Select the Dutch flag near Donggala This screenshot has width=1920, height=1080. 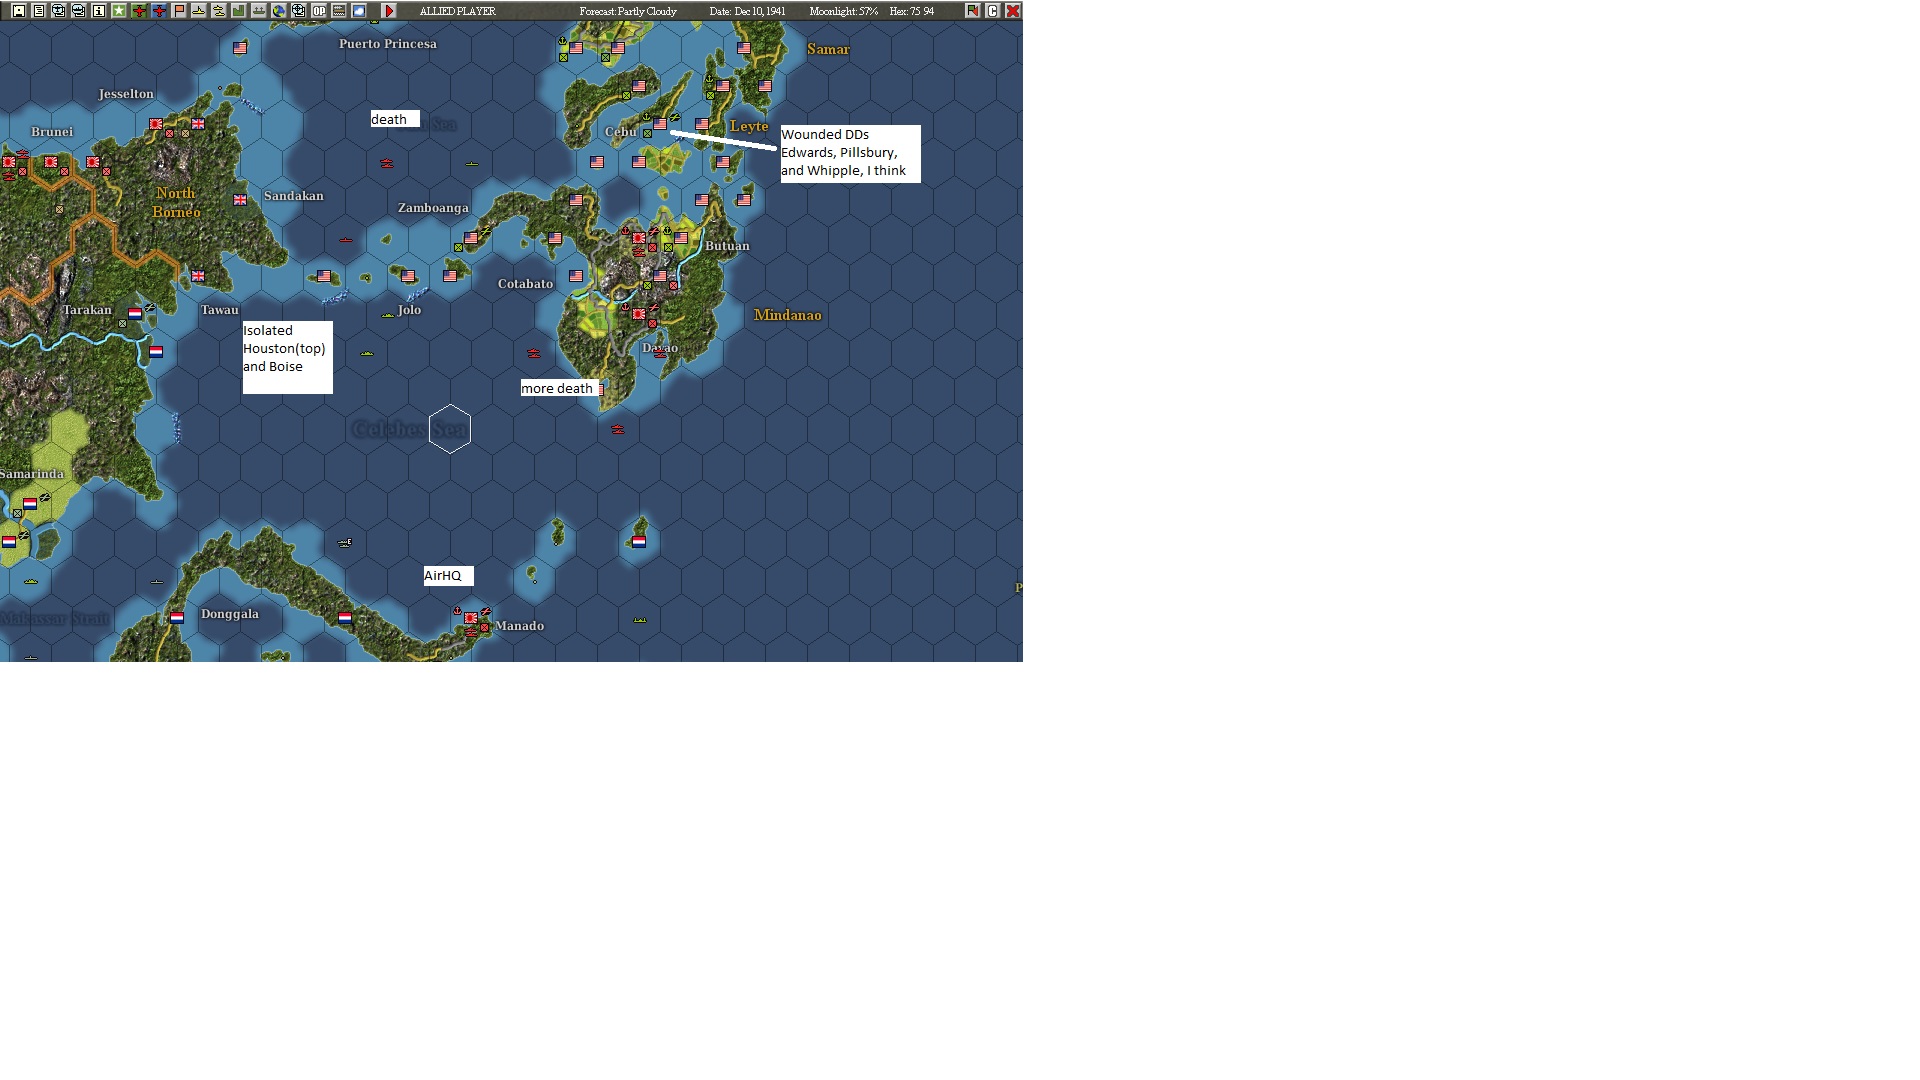(177, 617)
